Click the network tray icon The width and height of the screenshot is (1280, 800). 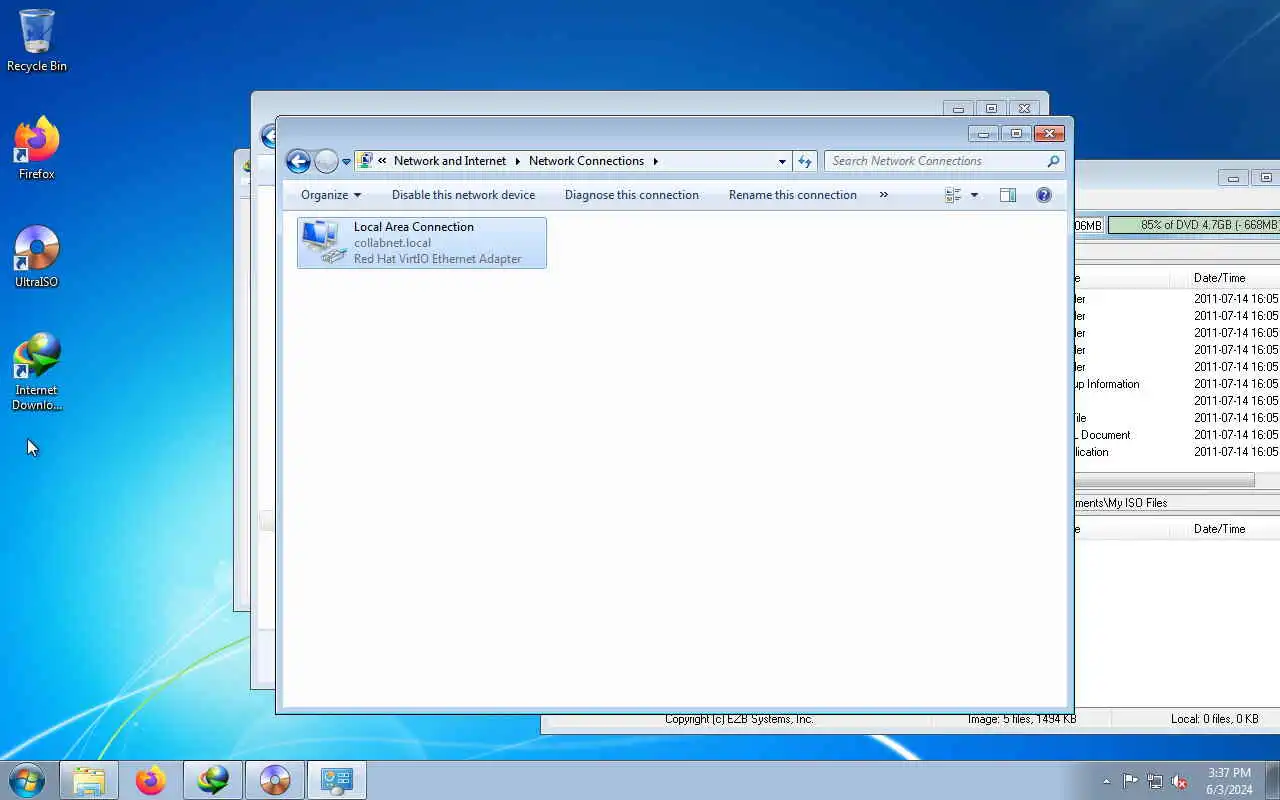1155,781
